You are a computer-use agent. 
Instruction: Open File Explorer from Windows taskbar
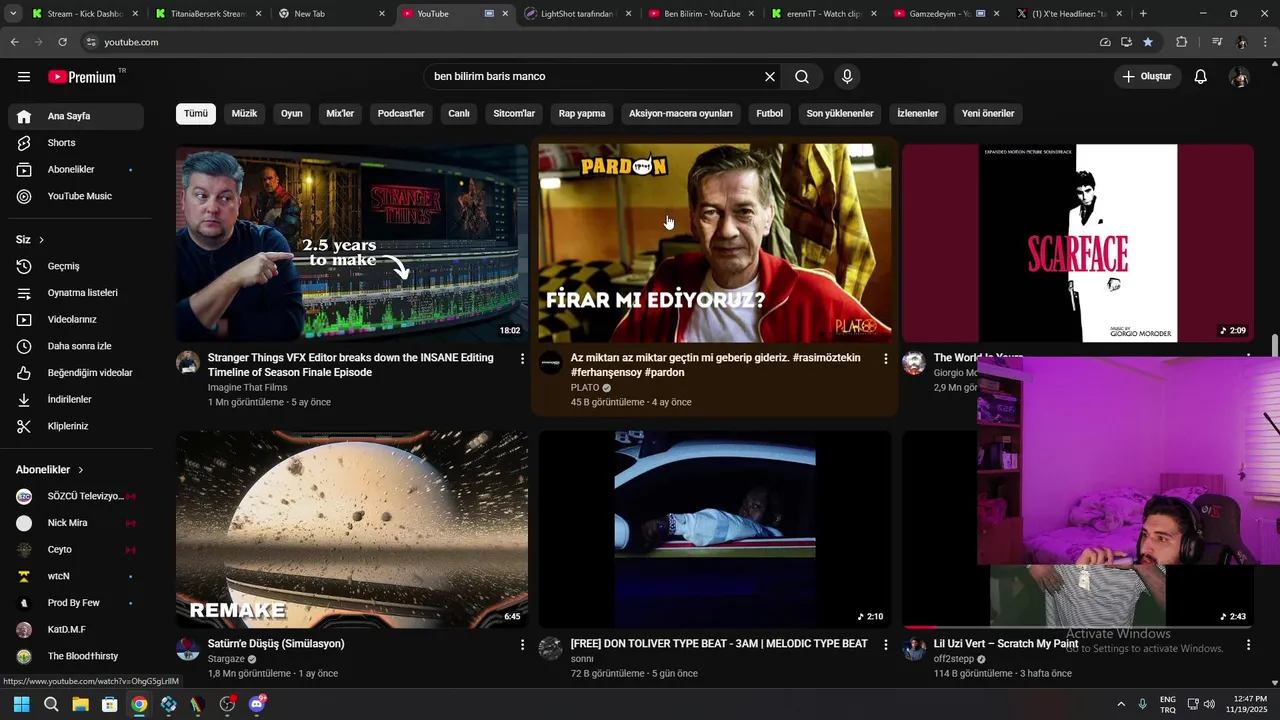click(x=80, y=704)
